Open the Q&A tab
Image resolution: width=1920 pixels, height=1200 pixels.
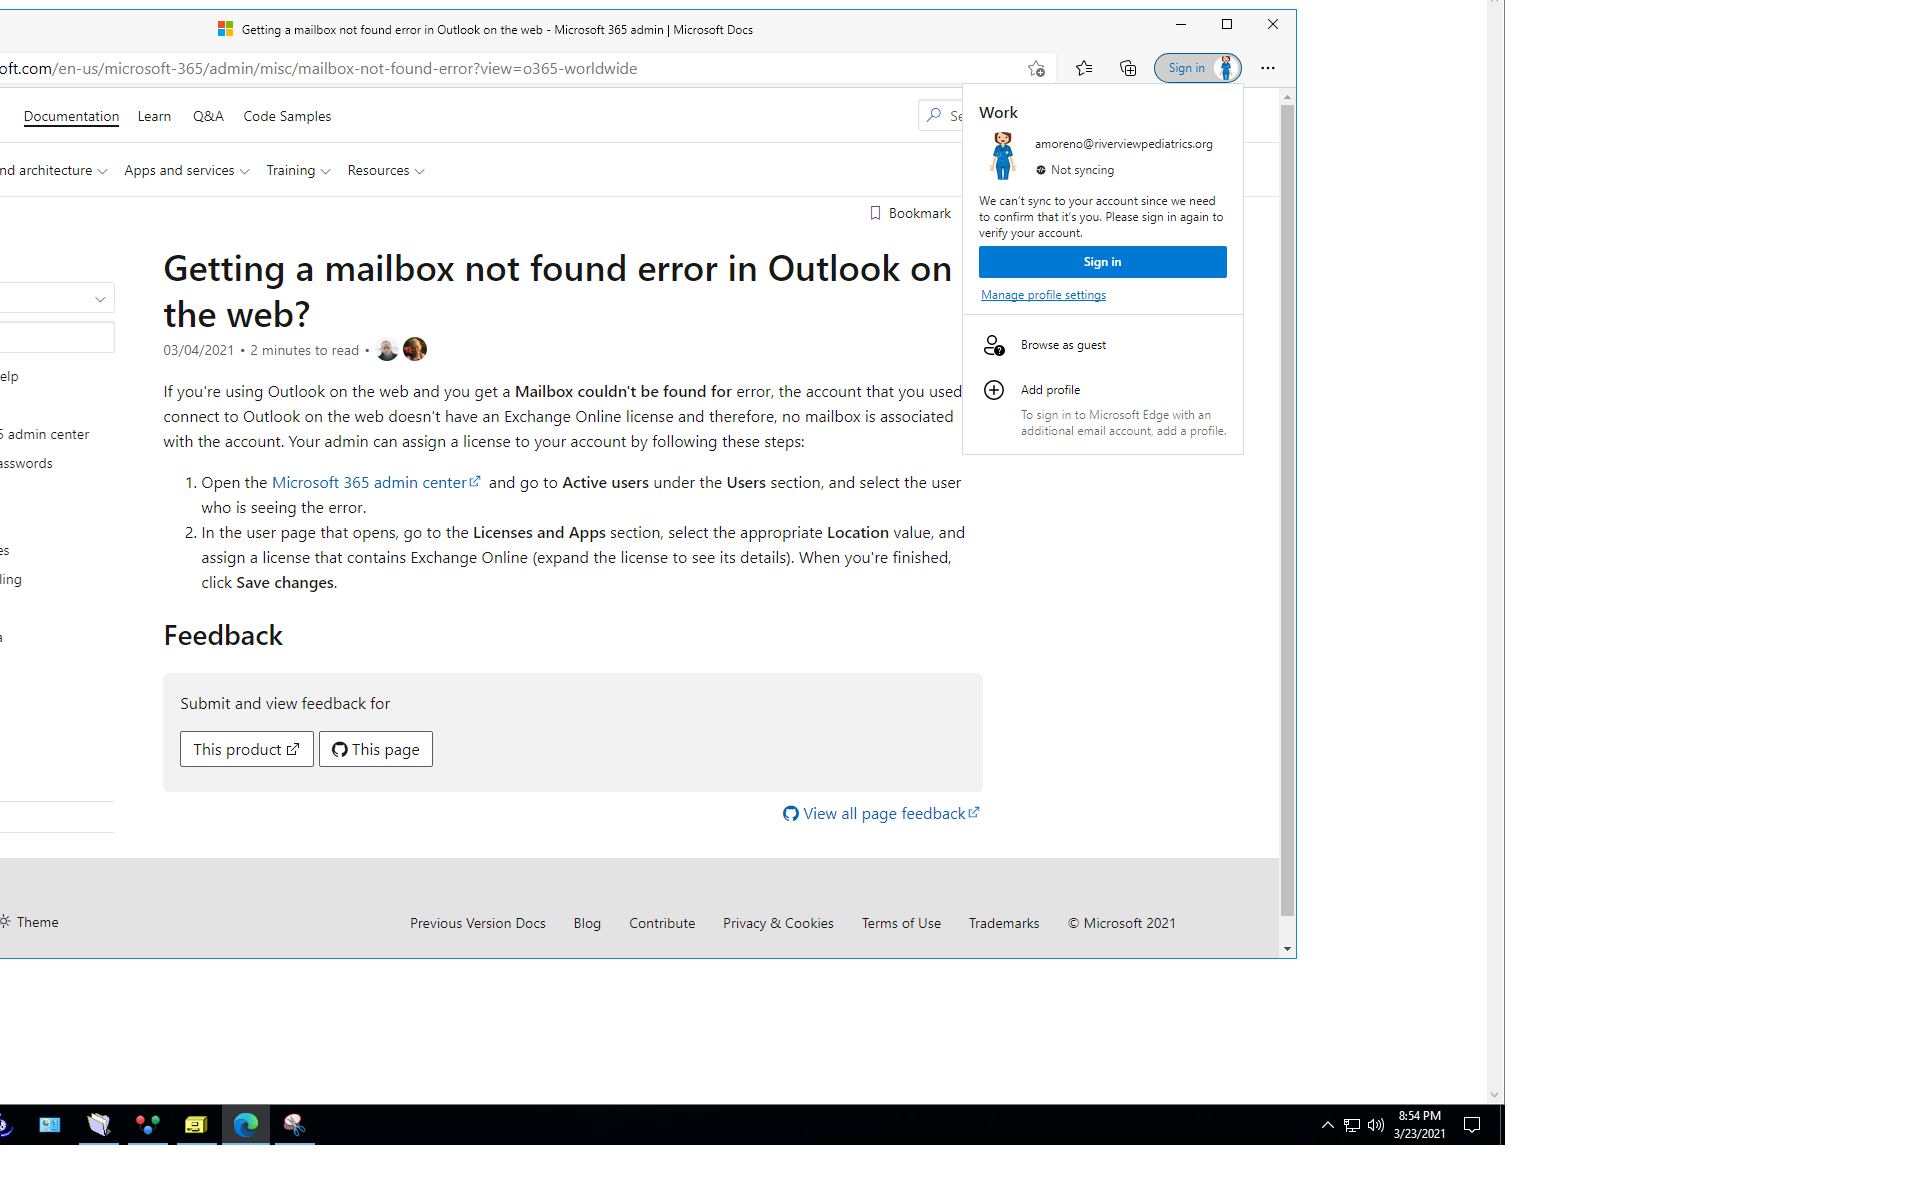point(208,116)
